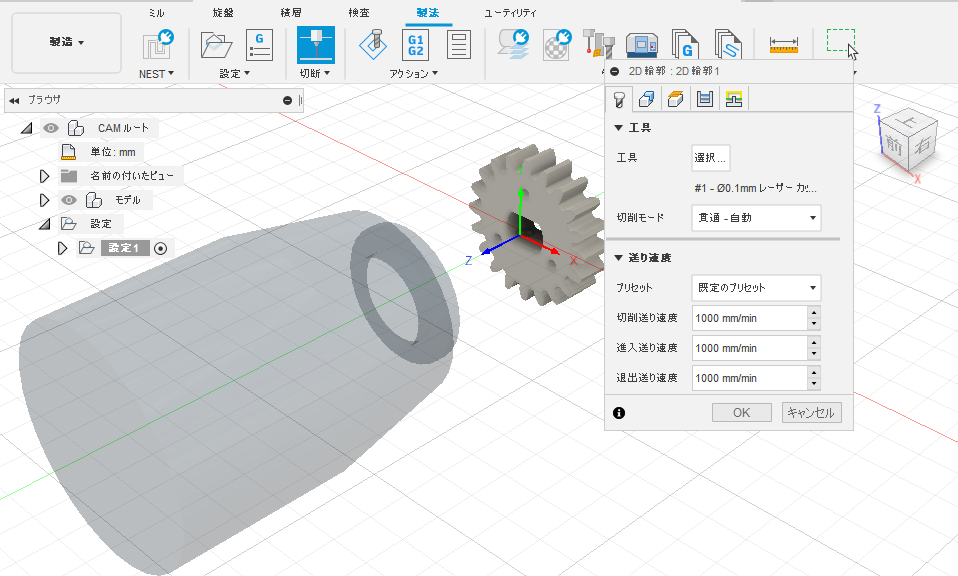Image resolution: width=958 pixels, height=576 pixels.
Task: Switch to the Geometry tab in the 2D輪郭 dialog
Action: click(647, 99)
